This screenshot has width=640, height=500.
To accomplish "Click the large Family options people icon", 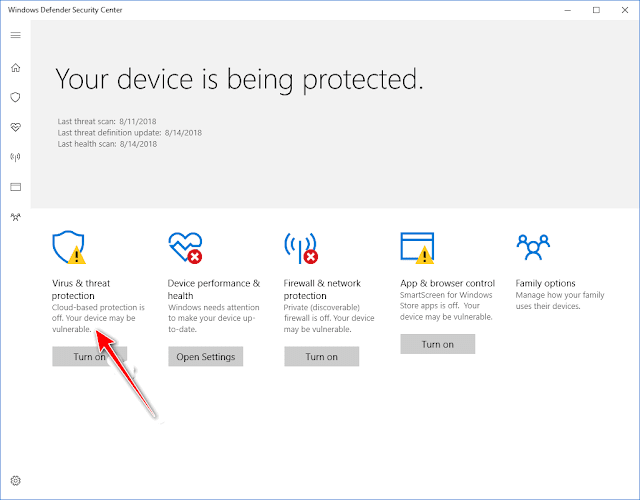I will pyautogui.click(x=533, y=247).
